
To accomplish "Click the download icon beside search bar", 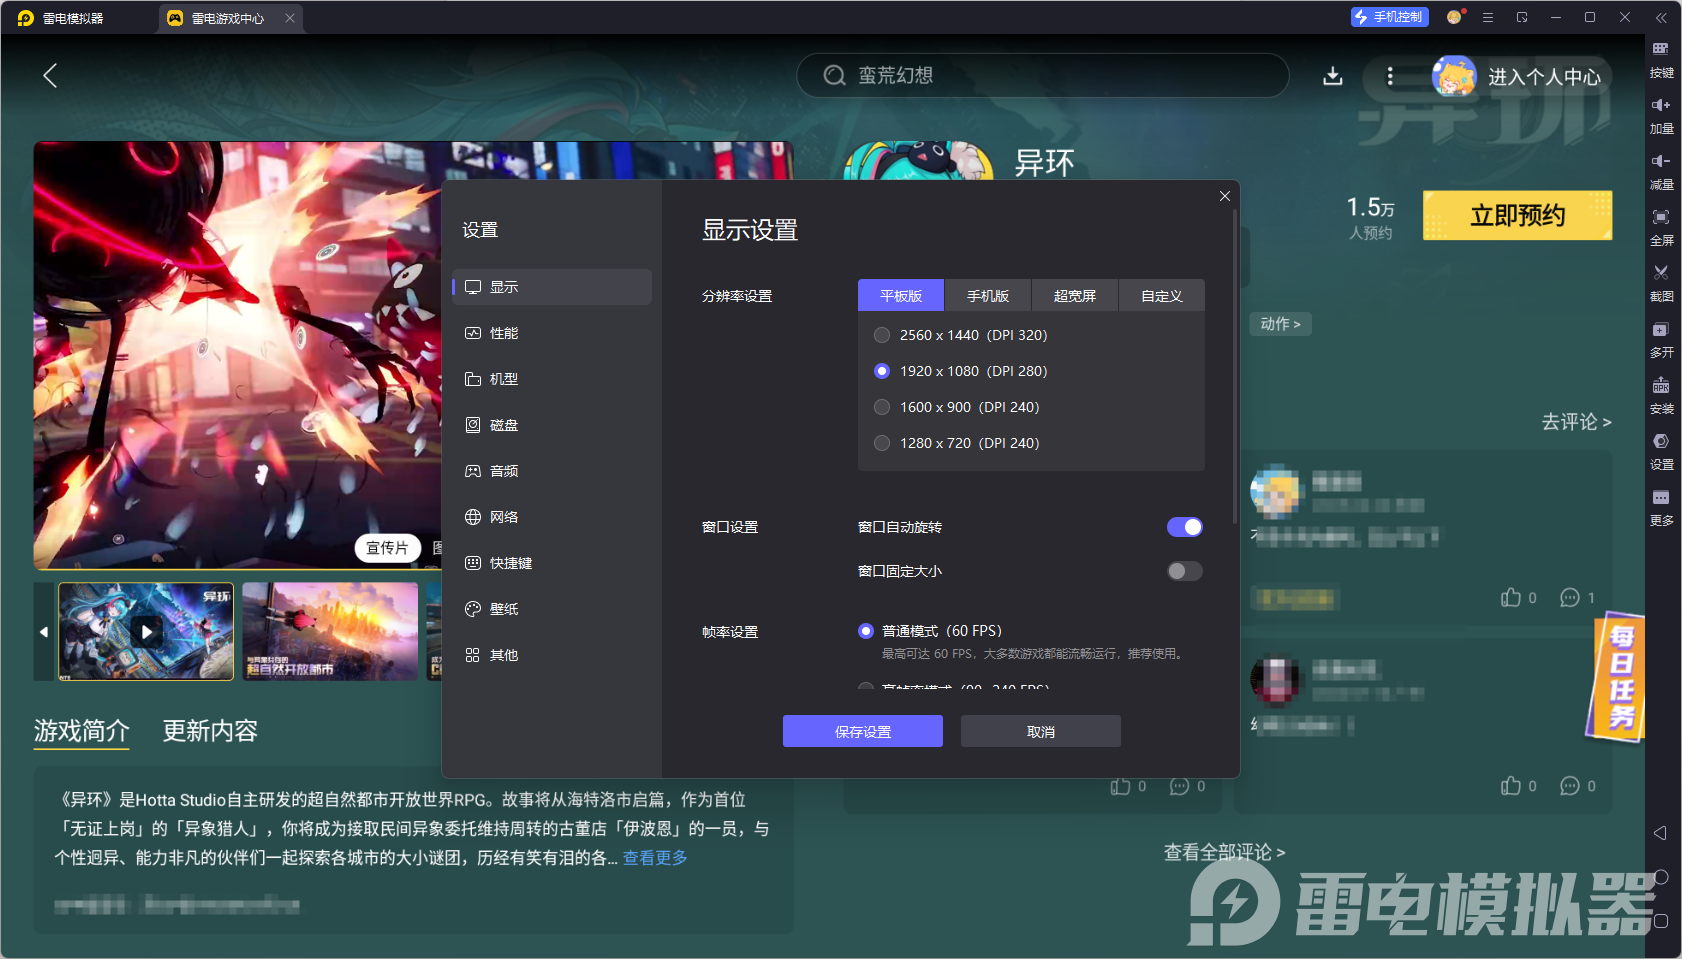I will coord(1333,75).
